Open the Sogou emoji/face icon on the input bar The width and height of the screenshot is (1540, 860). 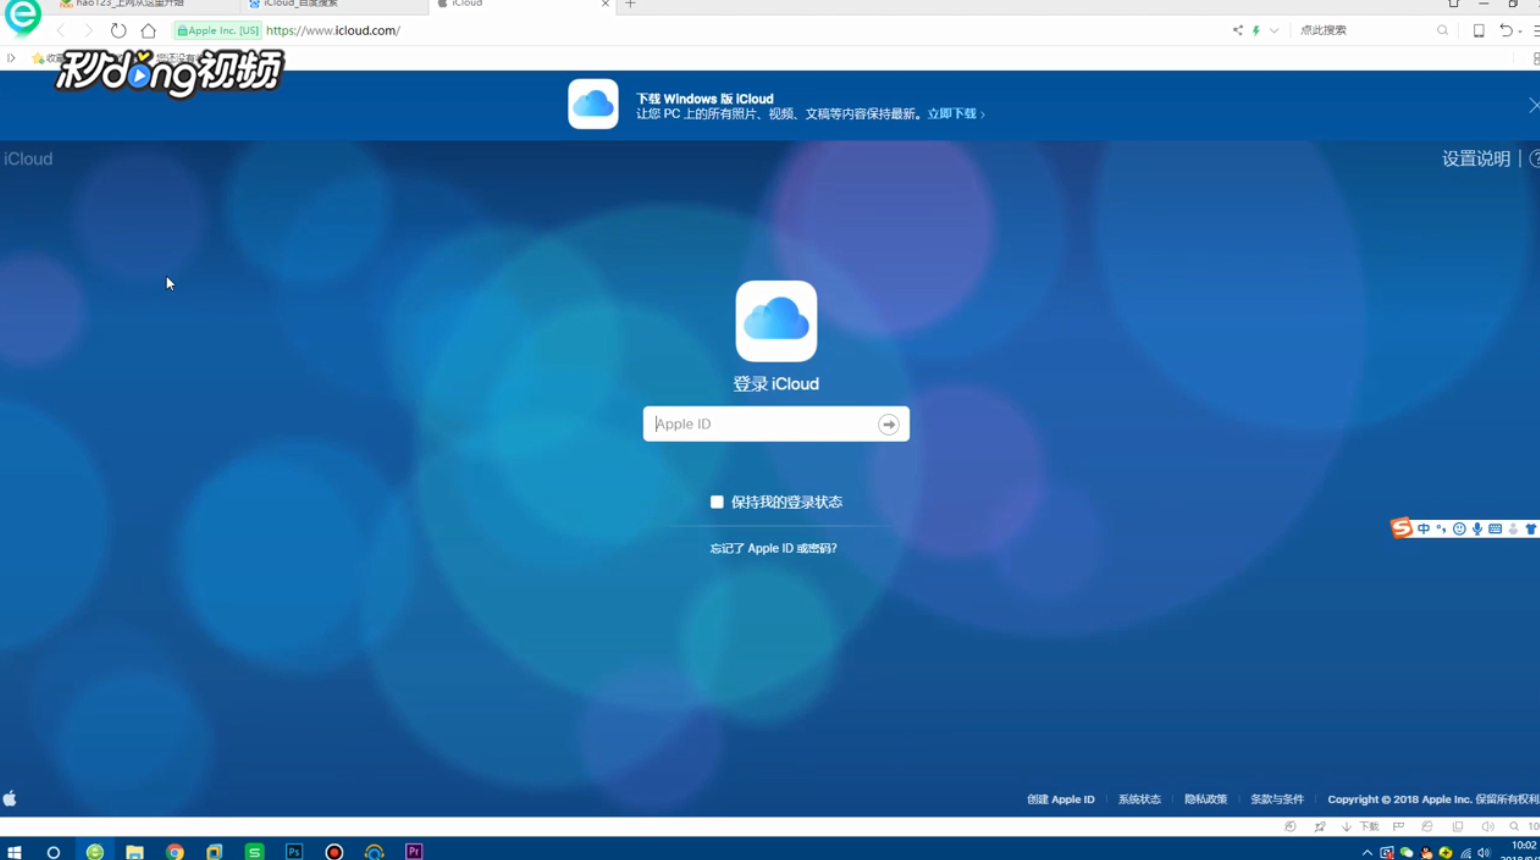[x=1460, y=528]
